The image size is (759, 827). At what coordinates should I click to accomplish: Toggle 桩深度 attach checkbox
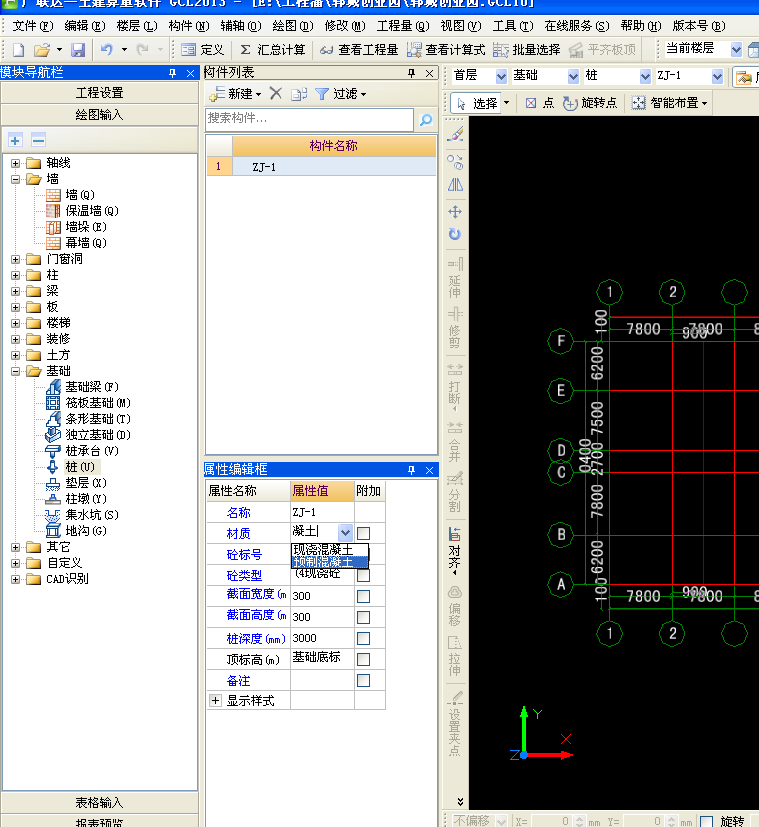(x=363, y=638)
